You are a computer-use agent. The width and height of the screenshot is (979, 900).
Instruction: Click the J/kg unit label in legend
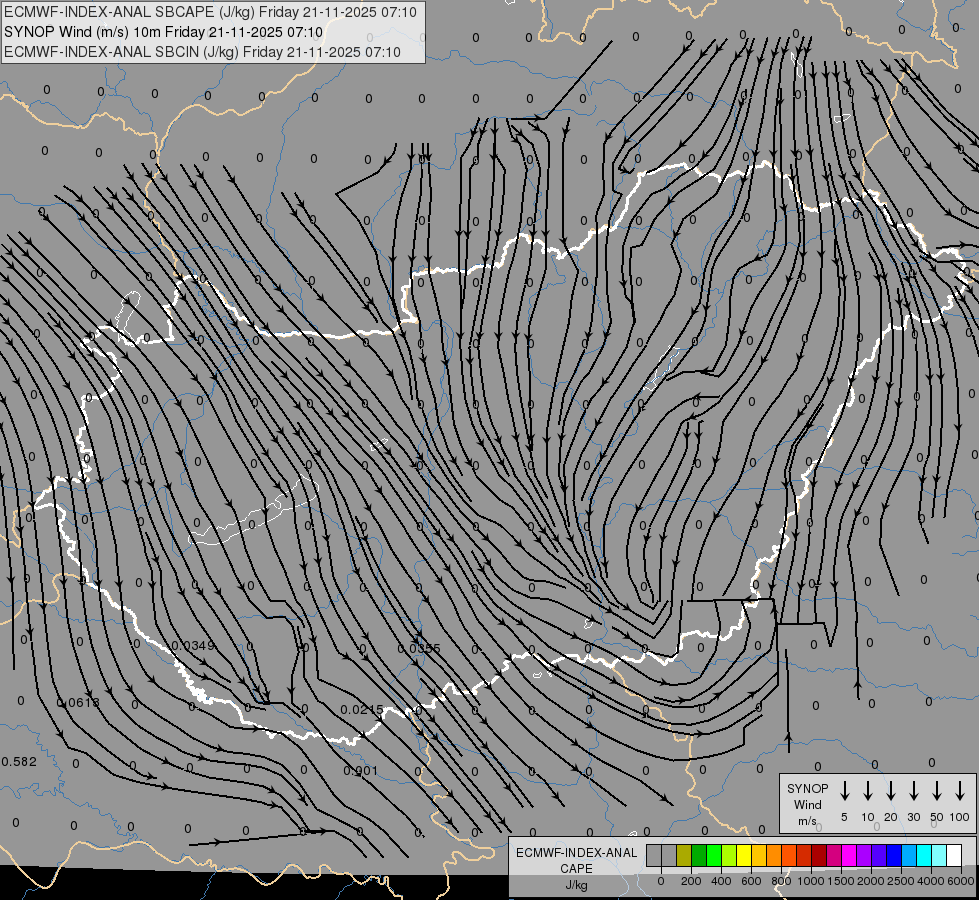point(576,885)
